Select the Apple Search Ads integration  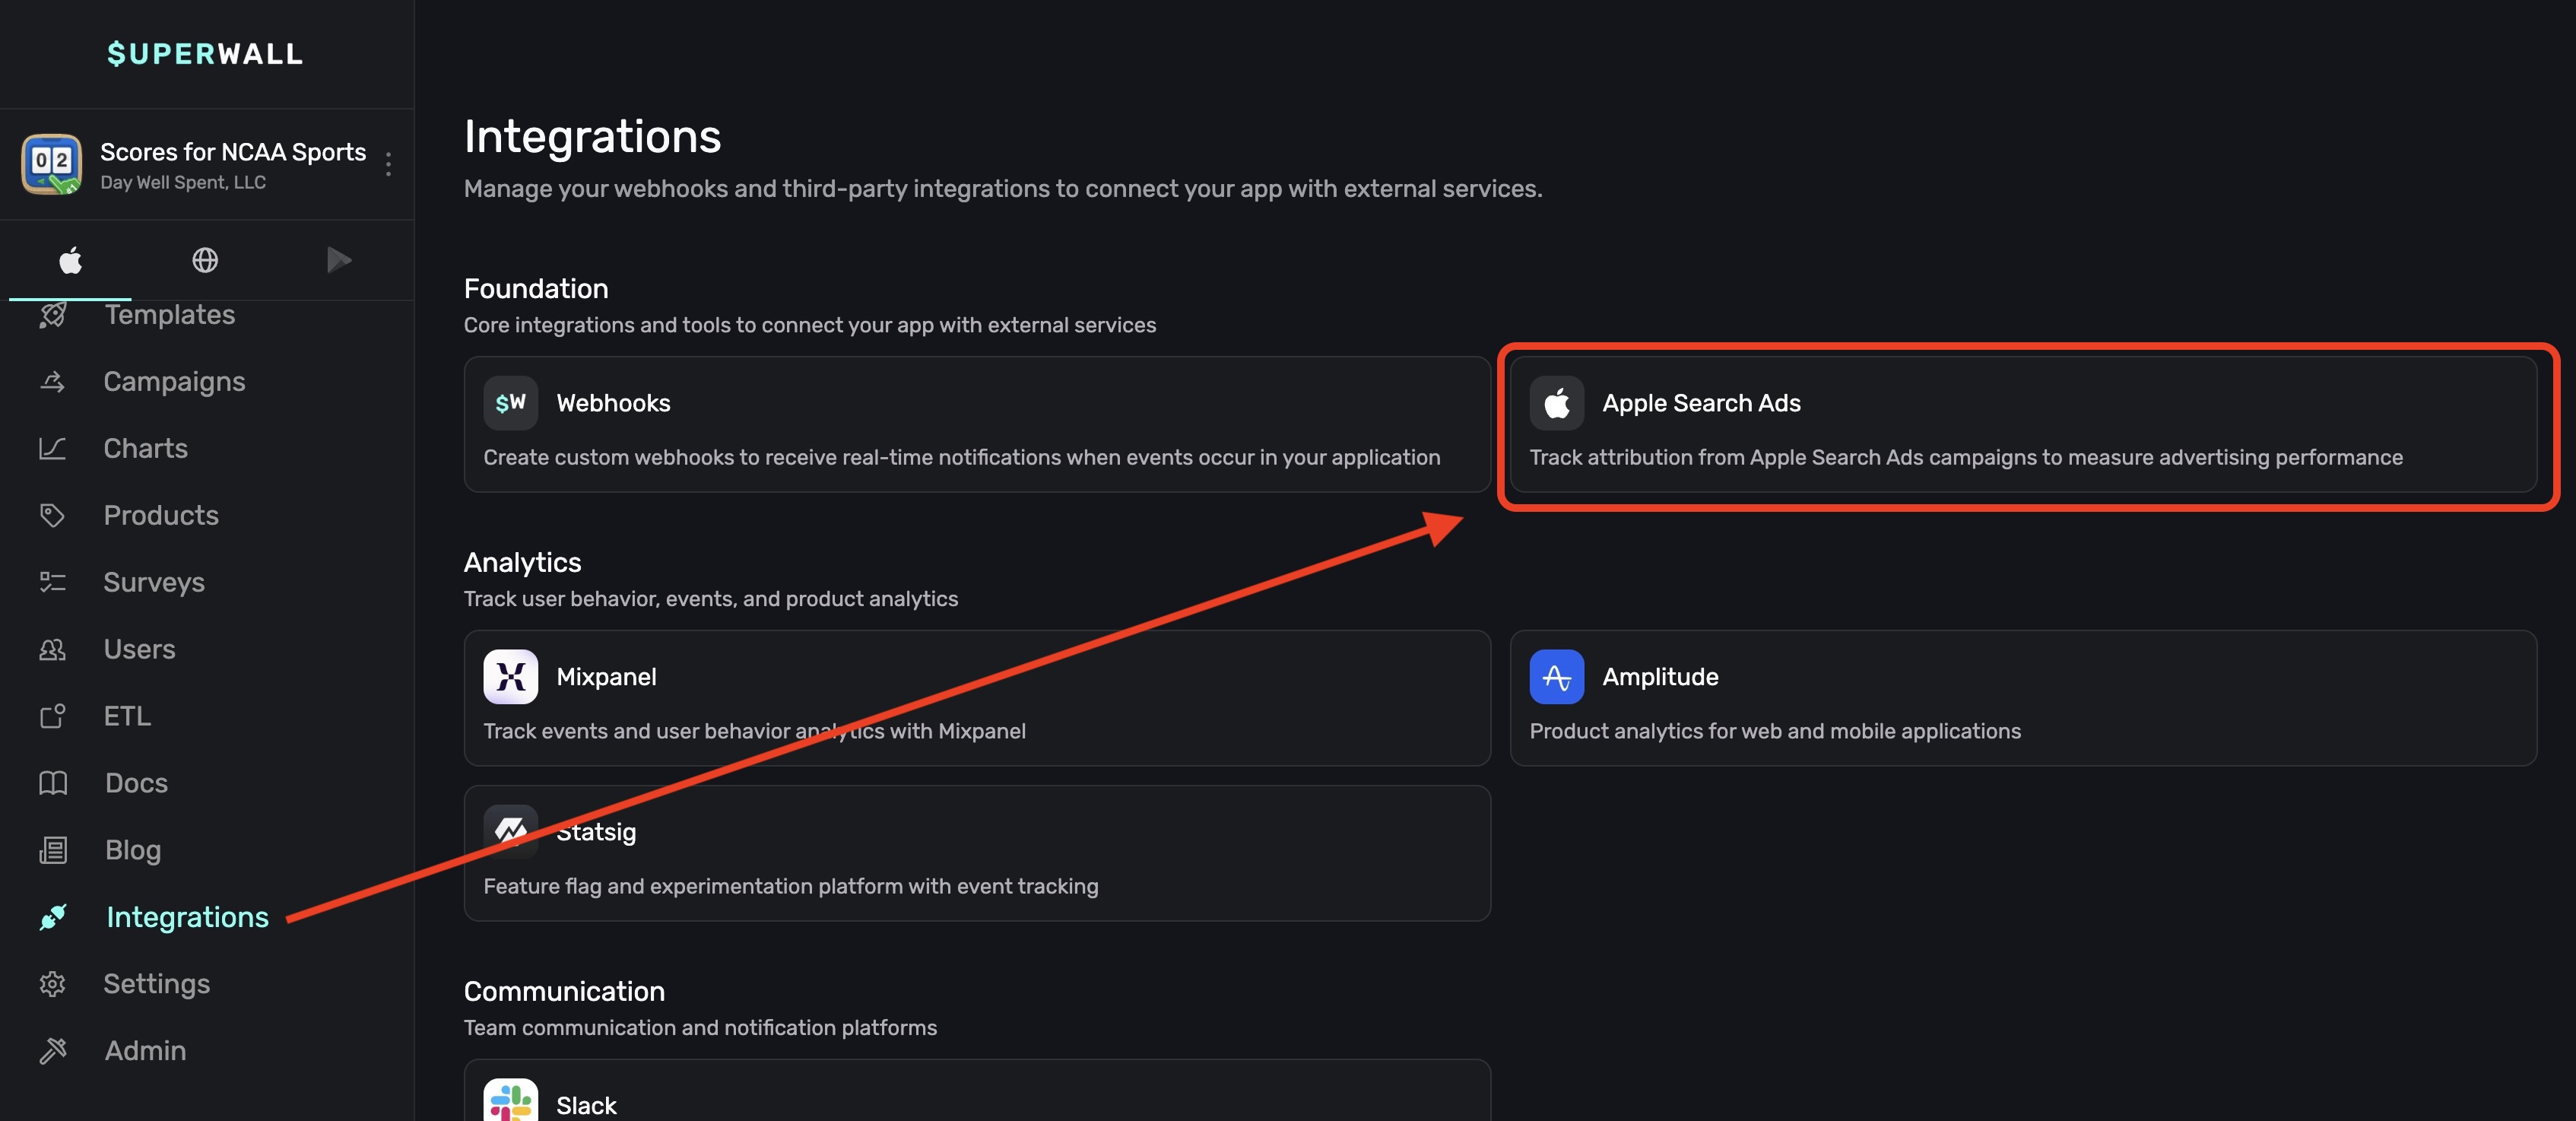coord(2022,425)
